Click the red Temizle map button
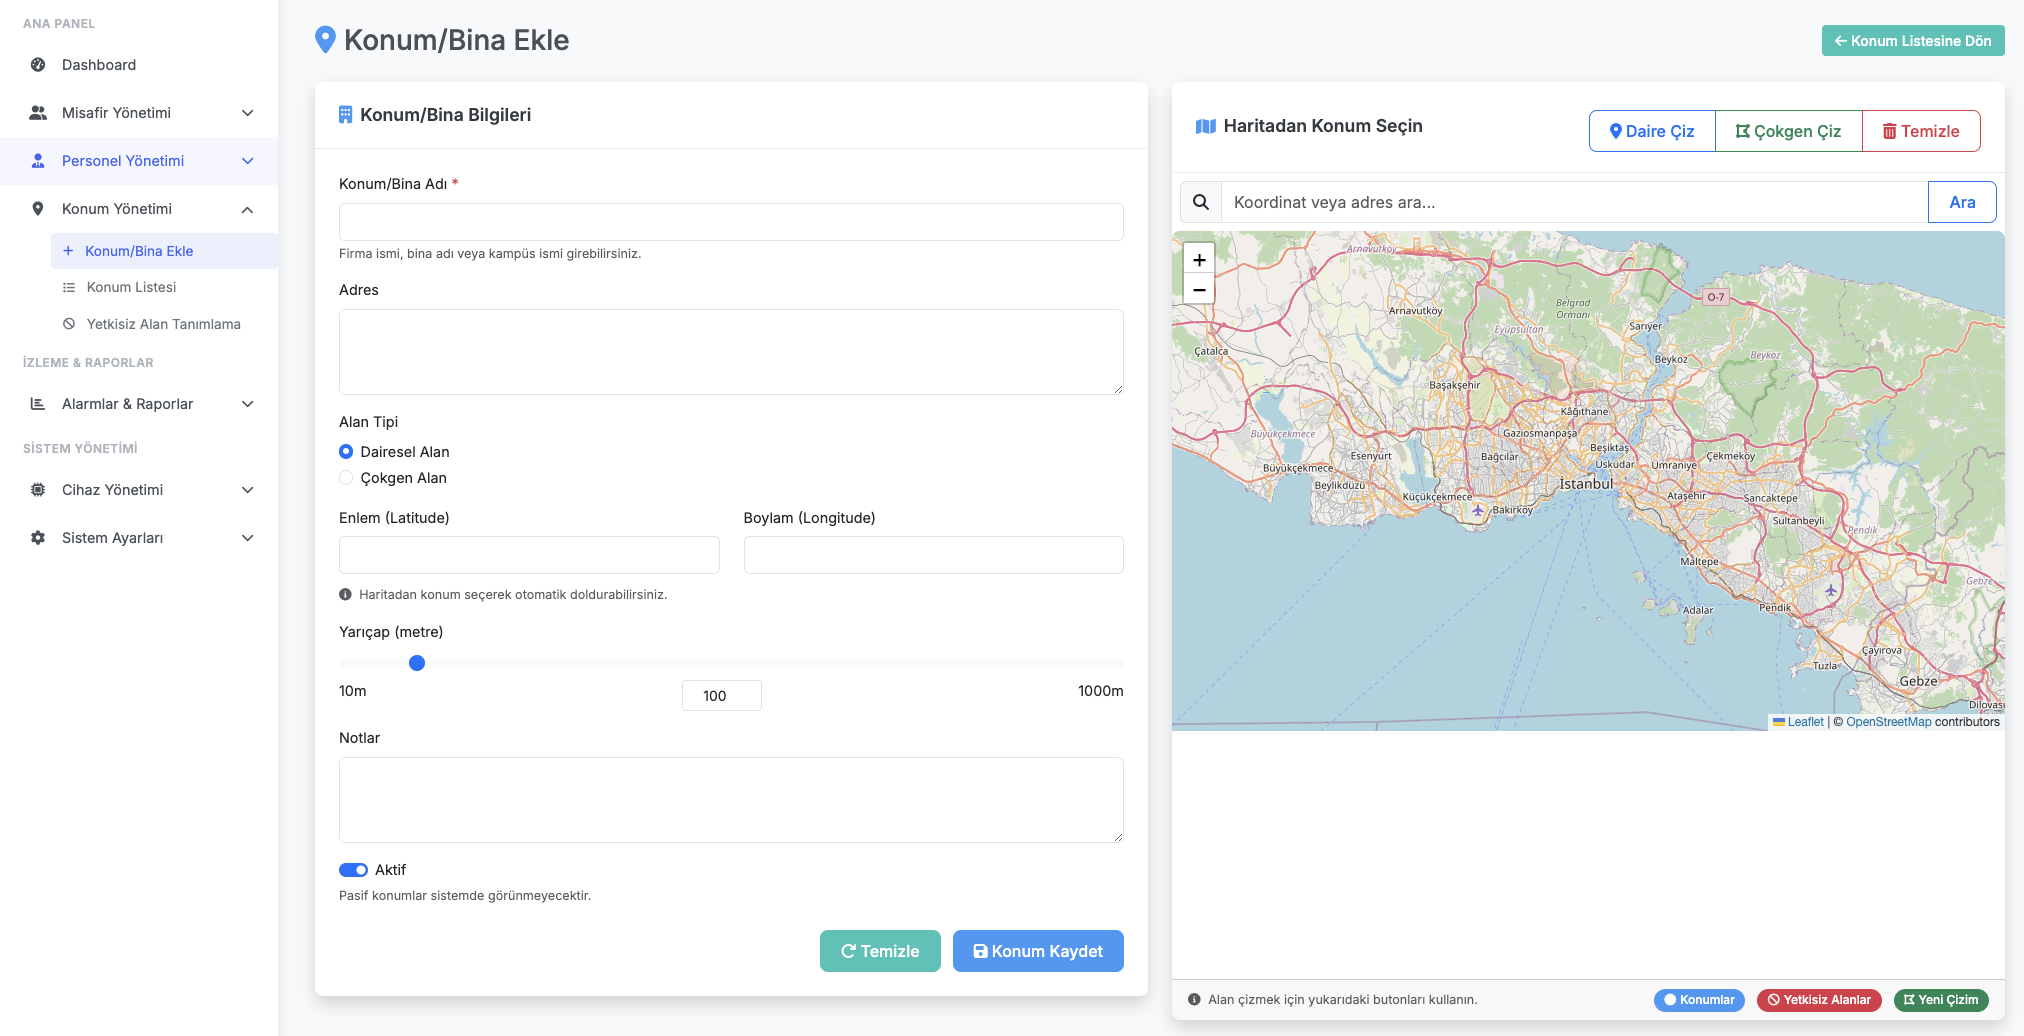The width and height of the screenshot is (2024, 1036). 1921,131
